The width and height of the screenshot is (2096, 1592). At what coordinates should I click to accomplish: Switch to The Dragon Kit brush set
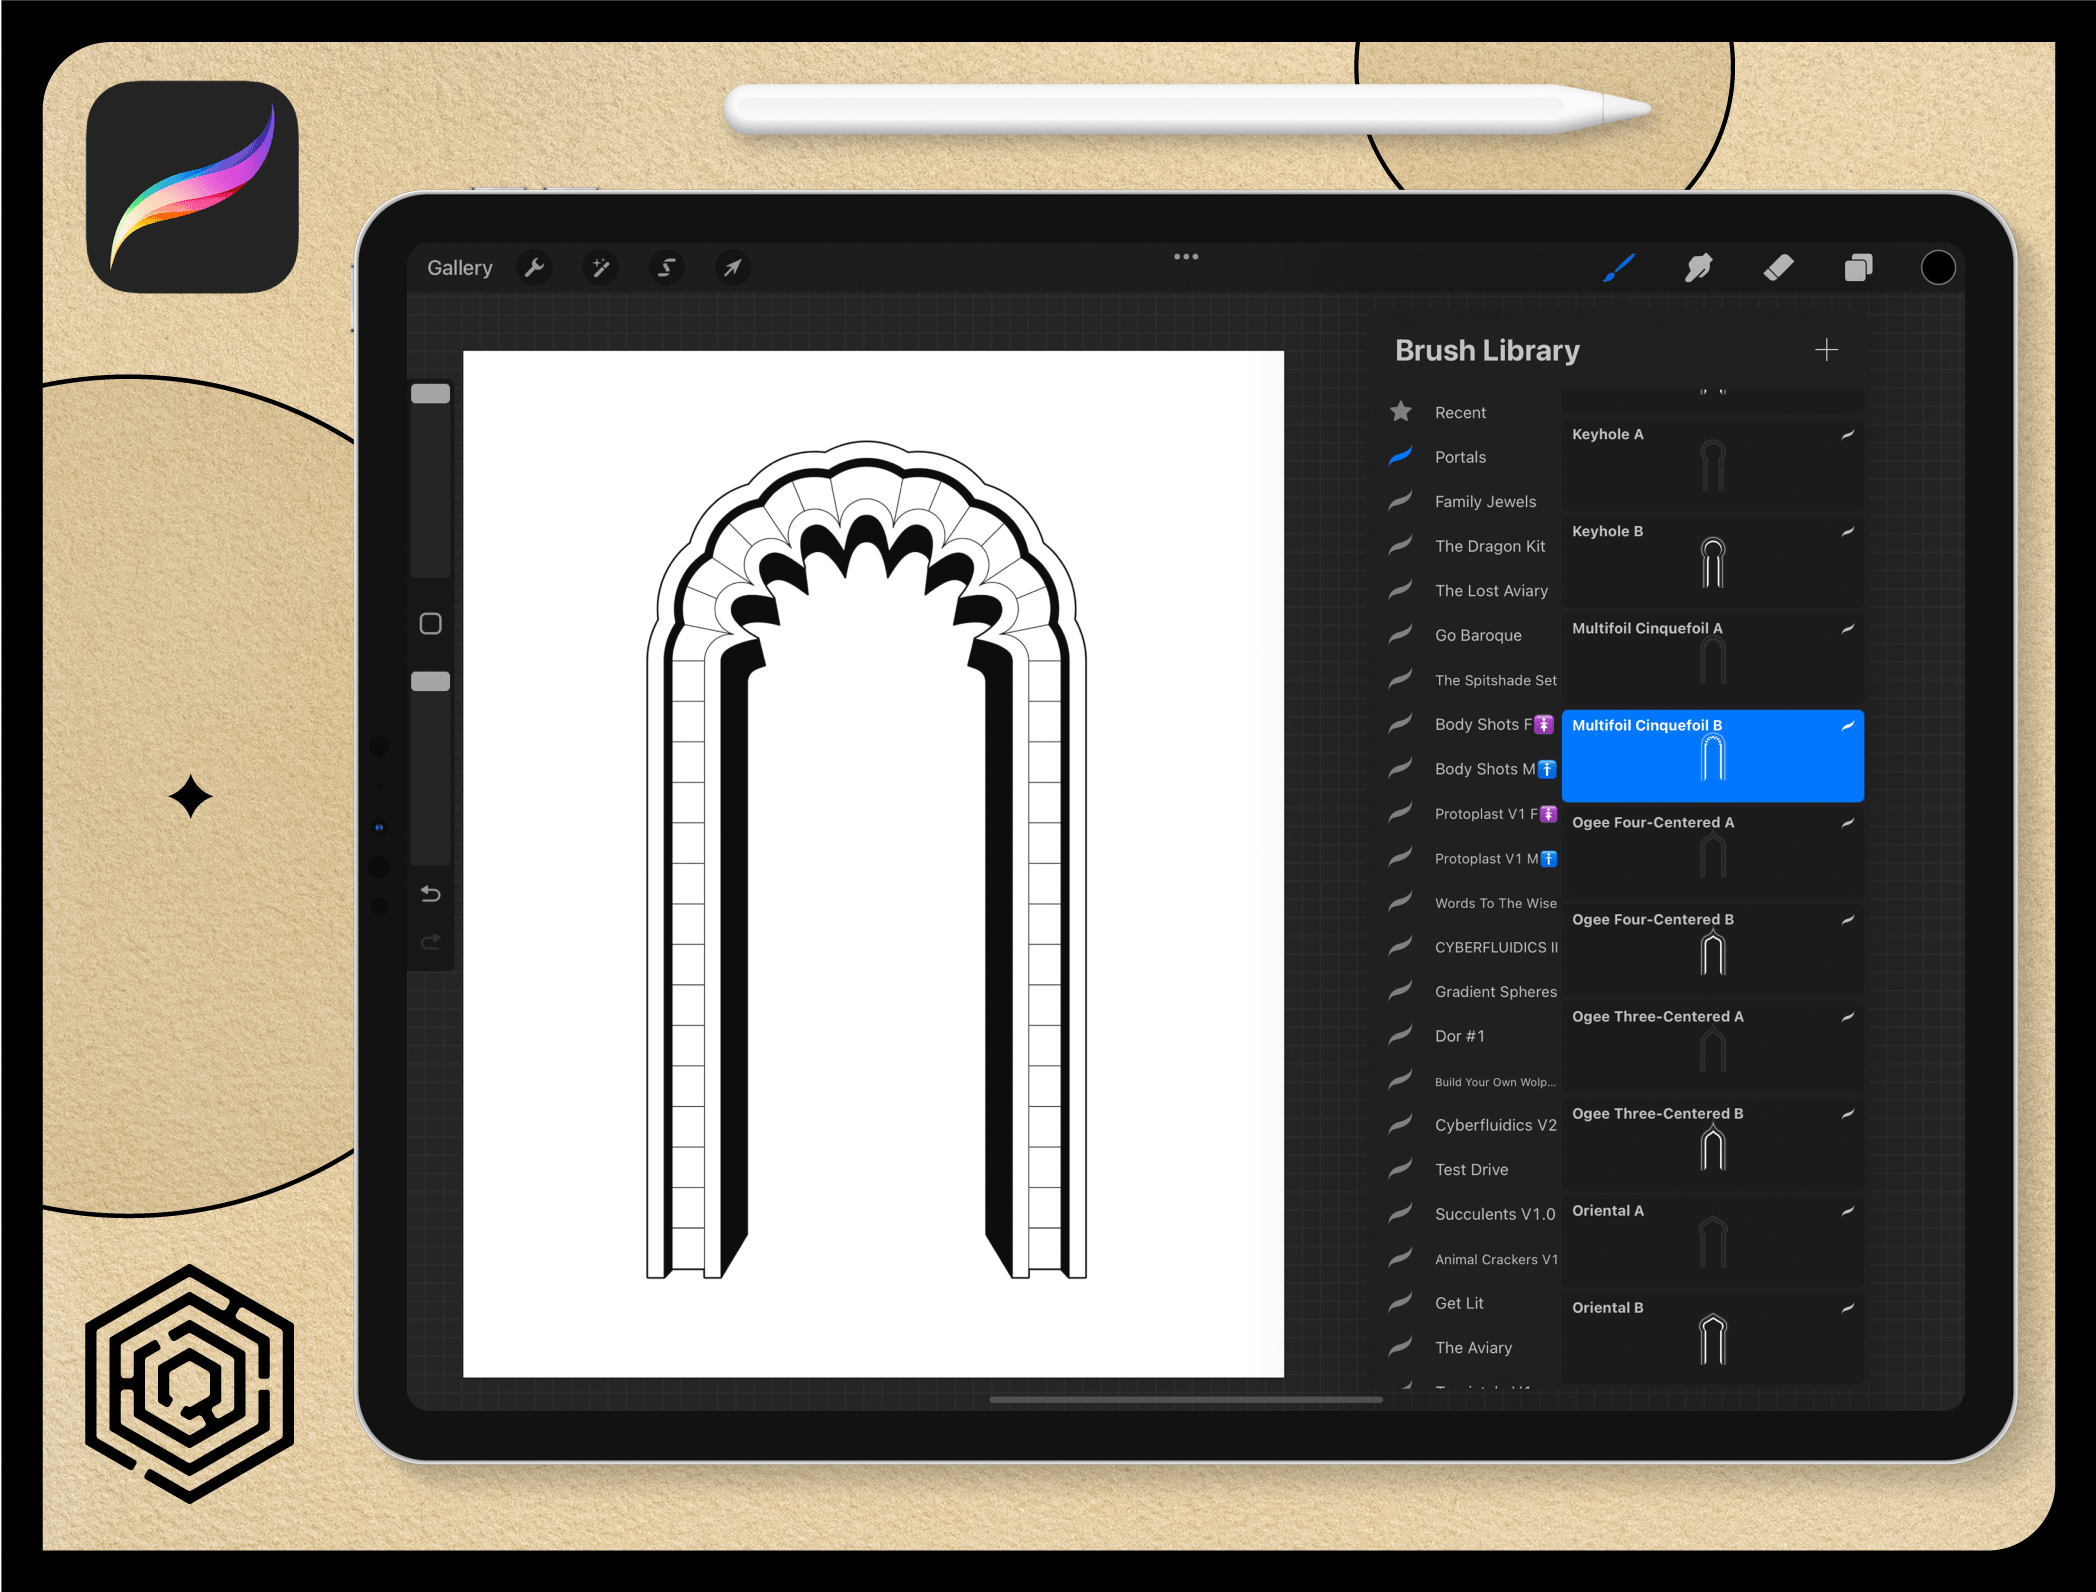tap(1489, 546)
